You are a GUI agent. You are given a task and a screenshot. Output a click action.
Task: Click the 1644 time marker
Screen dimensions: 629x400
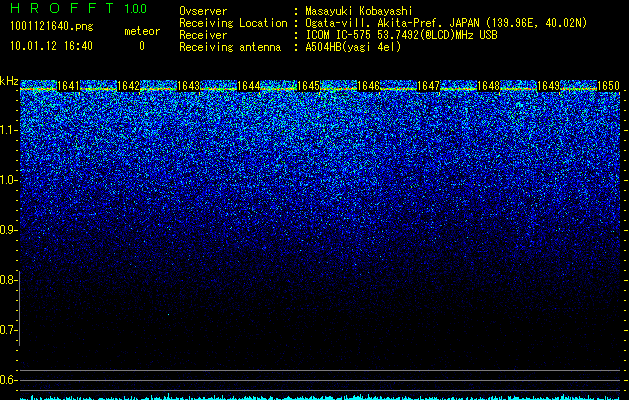tap(249, 86)
